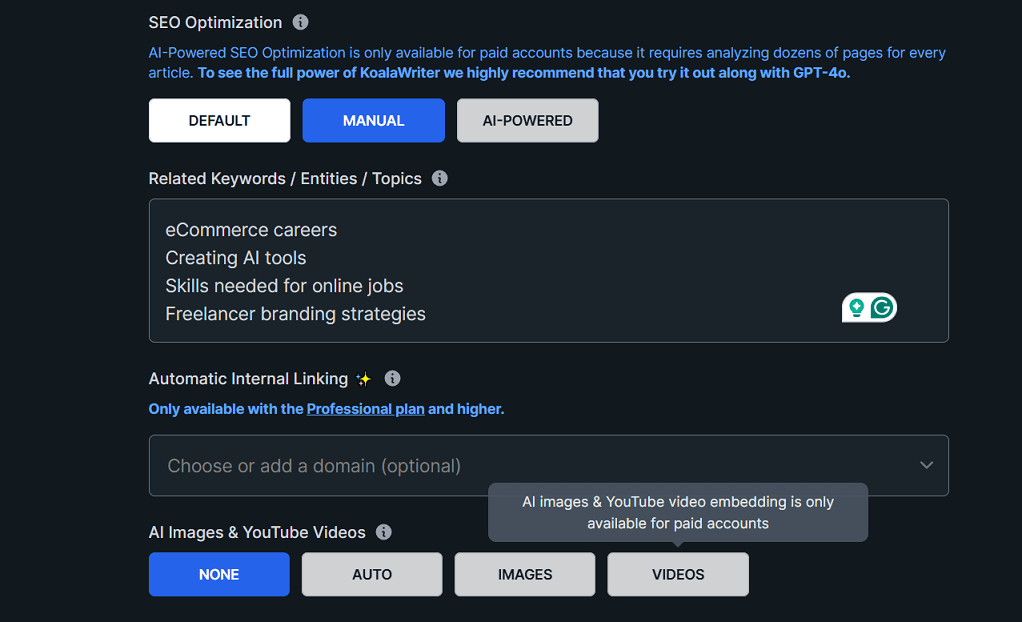Click the 'Skills needed for online jobs' line

[284, 286]
